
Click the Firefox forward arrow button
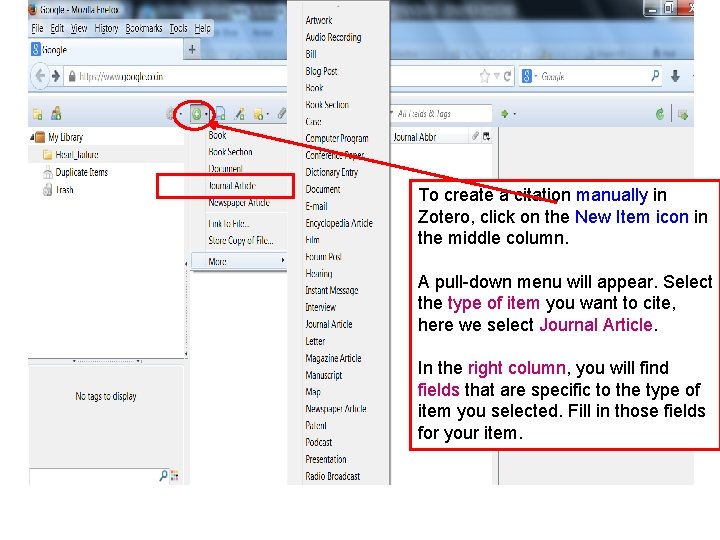[56, 76]
